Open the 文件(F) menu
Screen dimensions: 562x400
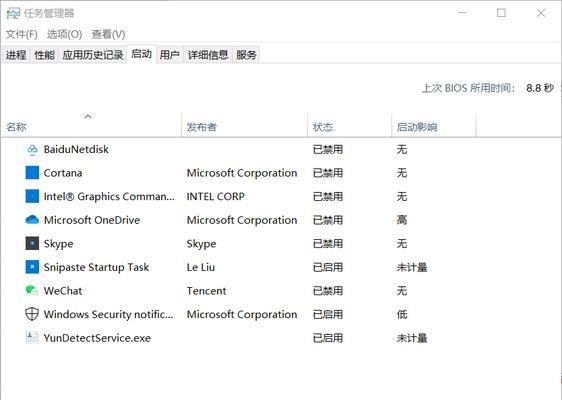22,34
